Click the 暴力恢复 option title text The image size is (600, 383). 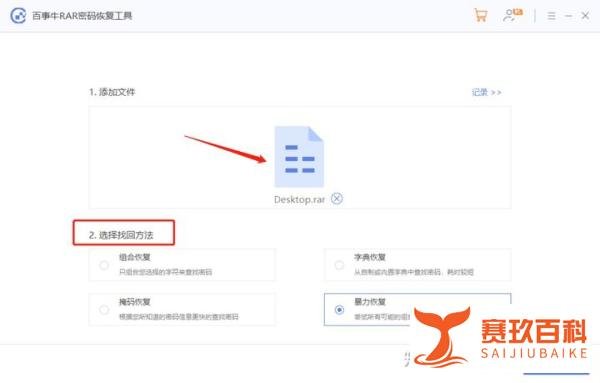click(370, 302)
